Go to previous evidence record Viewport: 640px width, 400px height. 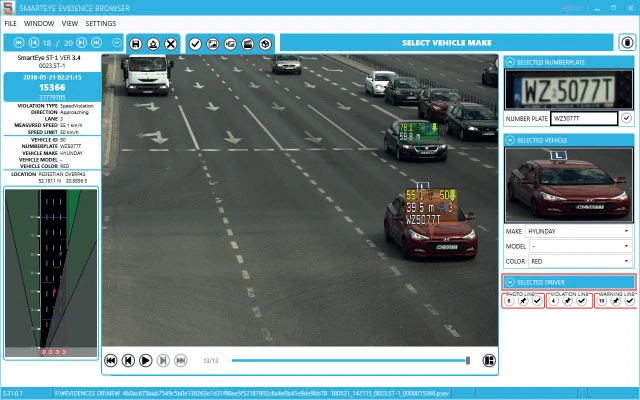click(x=34, y=42)
